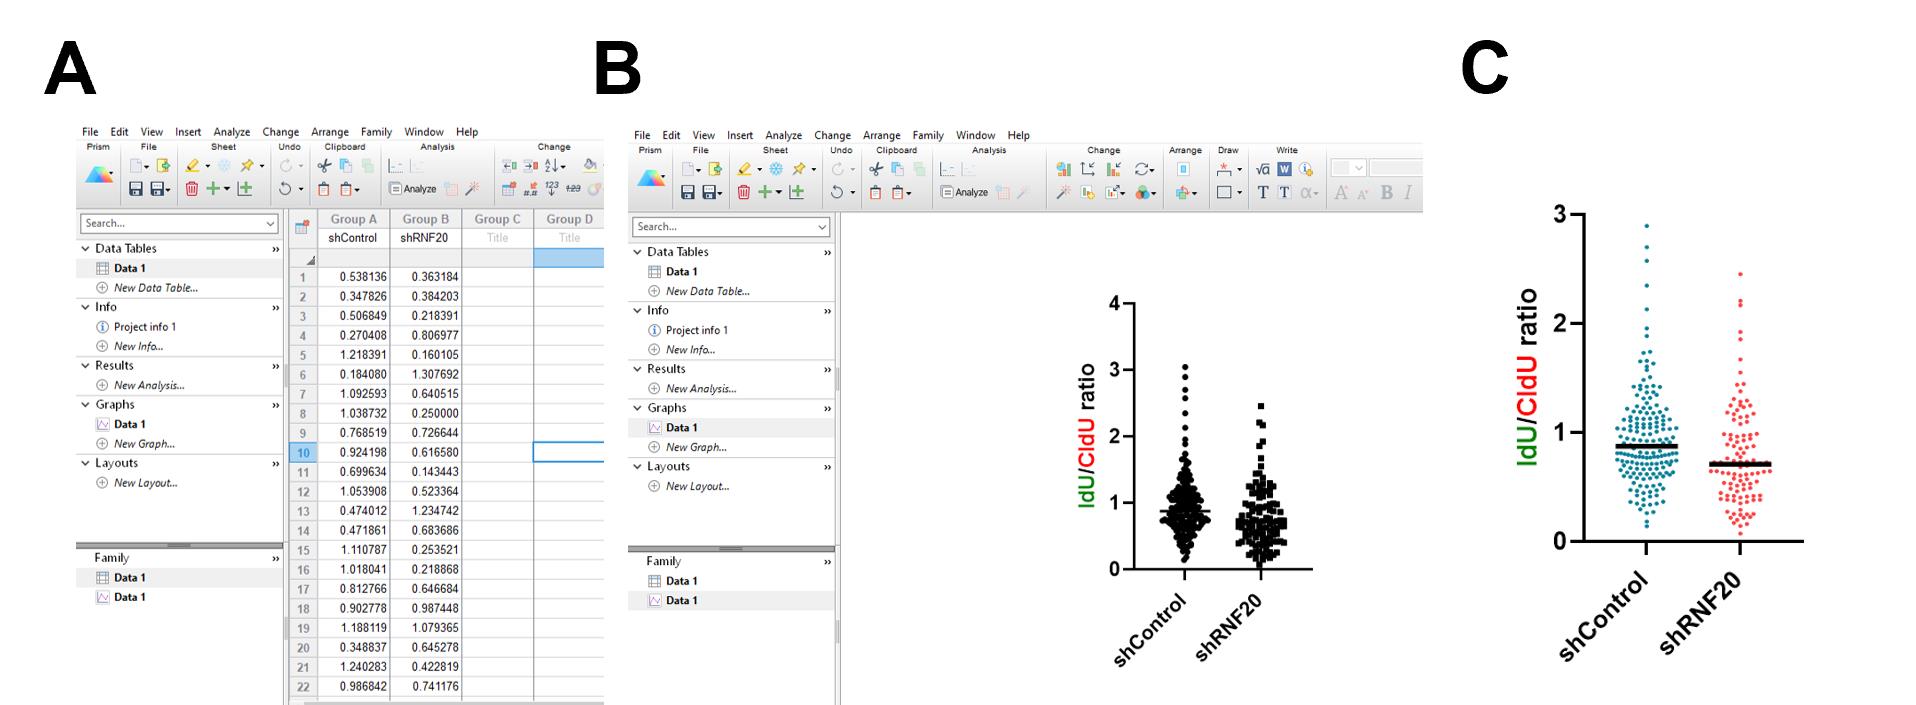This screenshot has width=1916, height=705.
Task: Open the Arrange menu in panel B
Action: (881, 135)
